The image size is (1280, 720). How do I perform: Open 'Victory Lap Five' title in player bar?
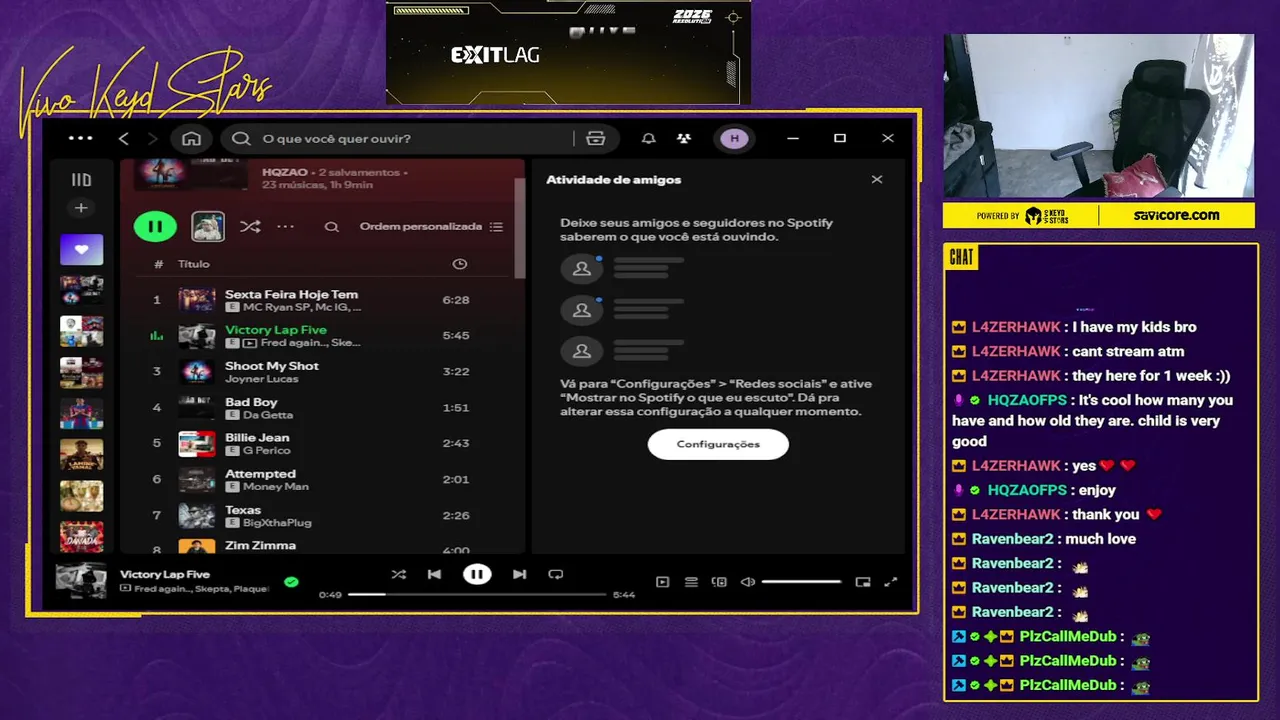pos(165,574)
